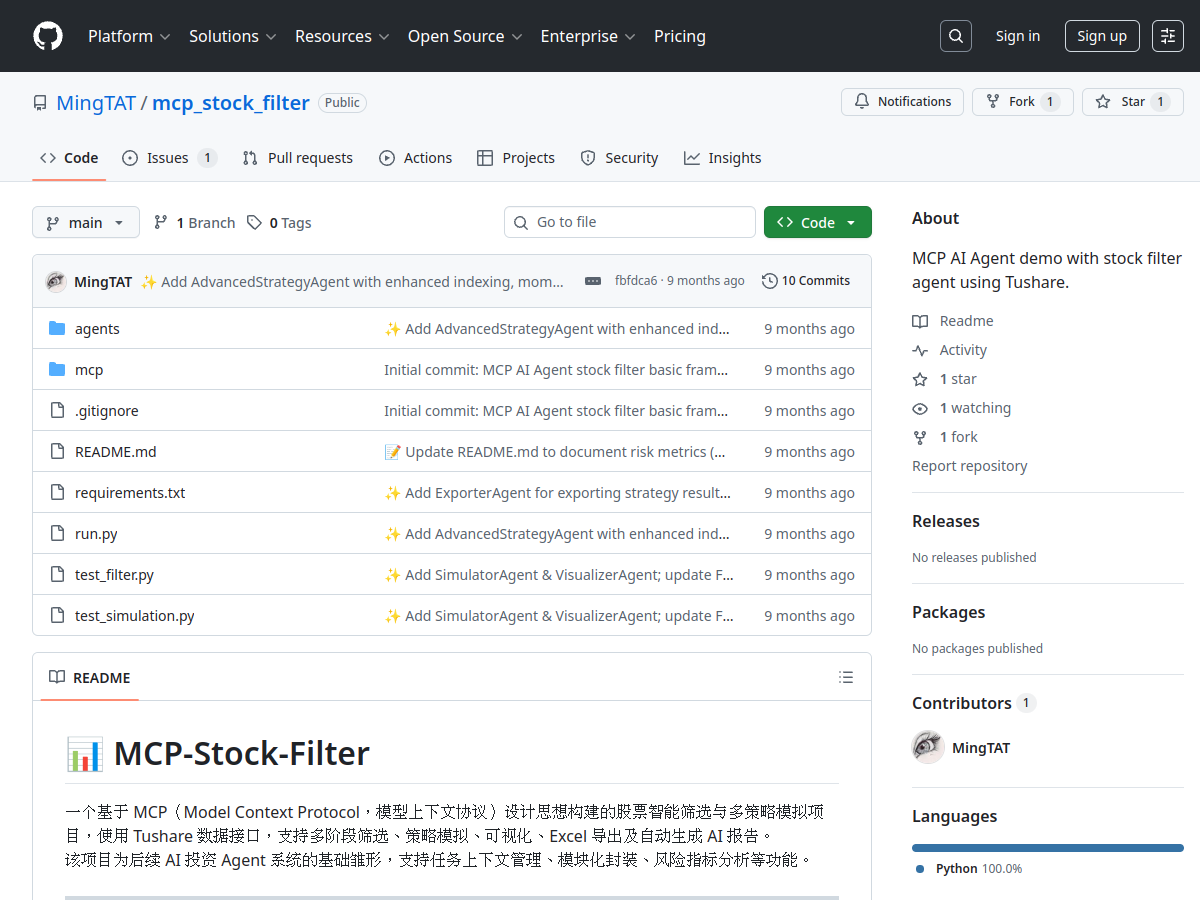Image resolution: width=1200 pixels, height=900 pixels.
Task: Open the Solutions menu
Action: click(x=231, y=36)
